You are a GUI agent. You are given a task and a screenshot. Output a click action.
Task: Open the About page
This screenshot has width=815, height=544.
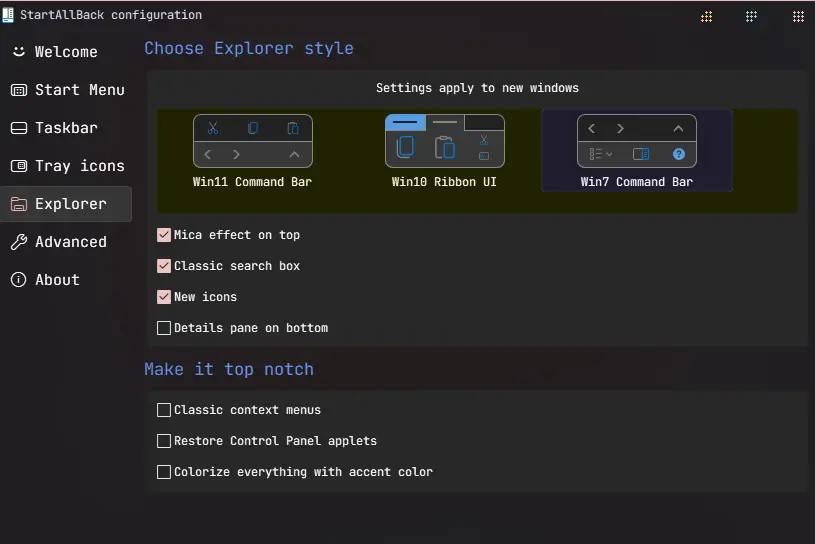coord(66,280)
